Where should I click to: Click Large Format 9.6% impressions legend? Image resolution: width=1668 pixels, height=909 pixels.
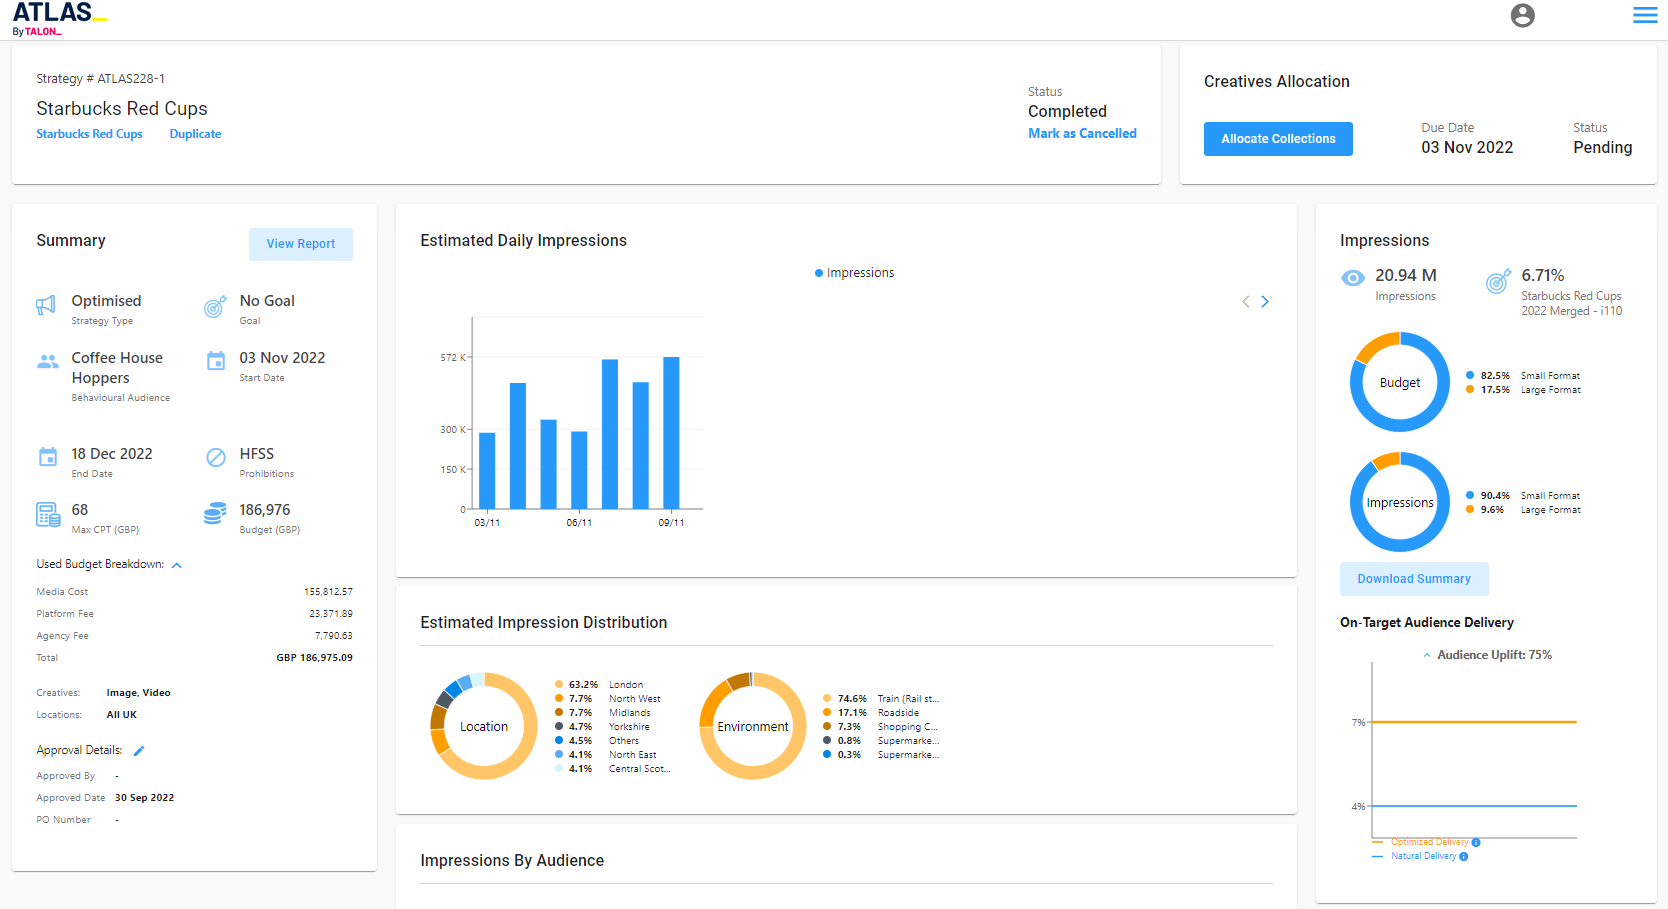click(1524, 510)
